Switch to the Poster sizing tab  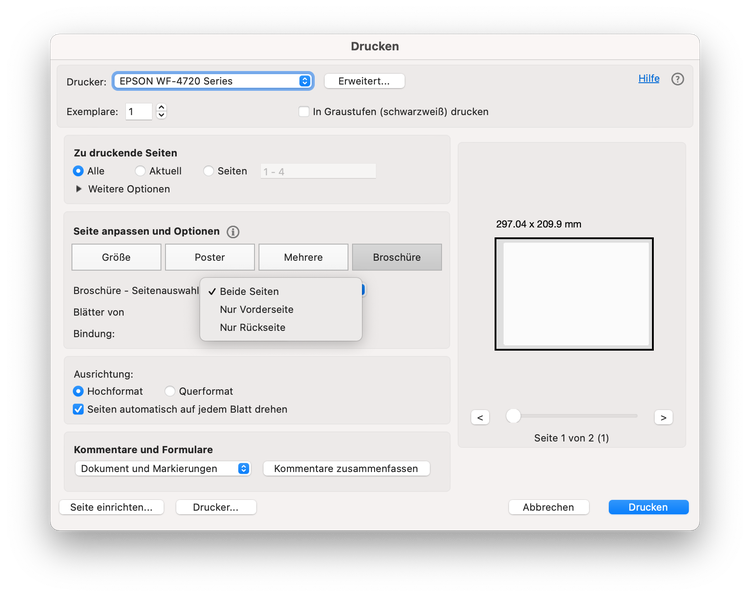209,257
